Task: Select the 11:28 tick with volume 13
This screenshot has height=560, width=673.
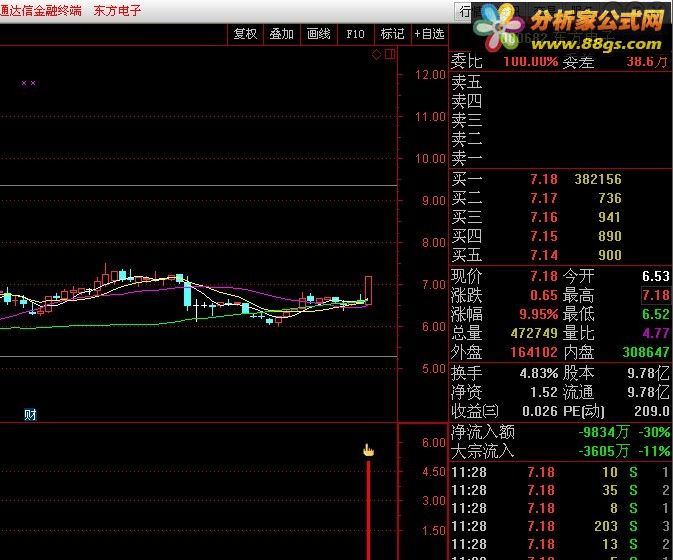Action: click(x=561, y=544)
